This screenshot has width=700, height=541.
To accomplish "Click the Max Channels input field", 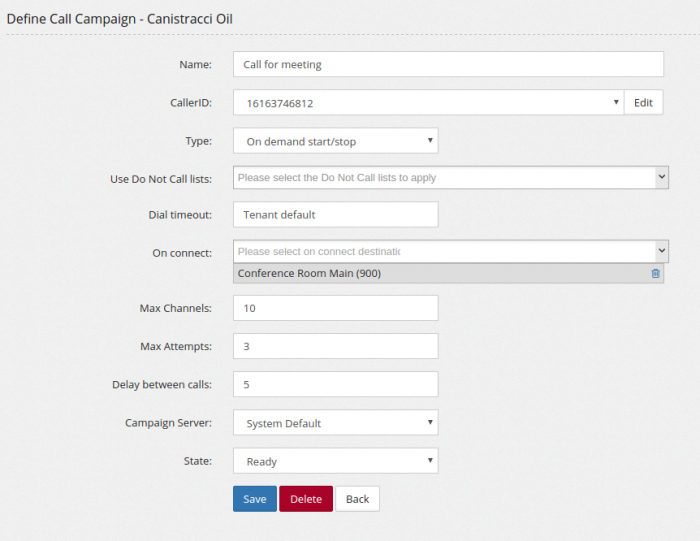I will 335,308.
